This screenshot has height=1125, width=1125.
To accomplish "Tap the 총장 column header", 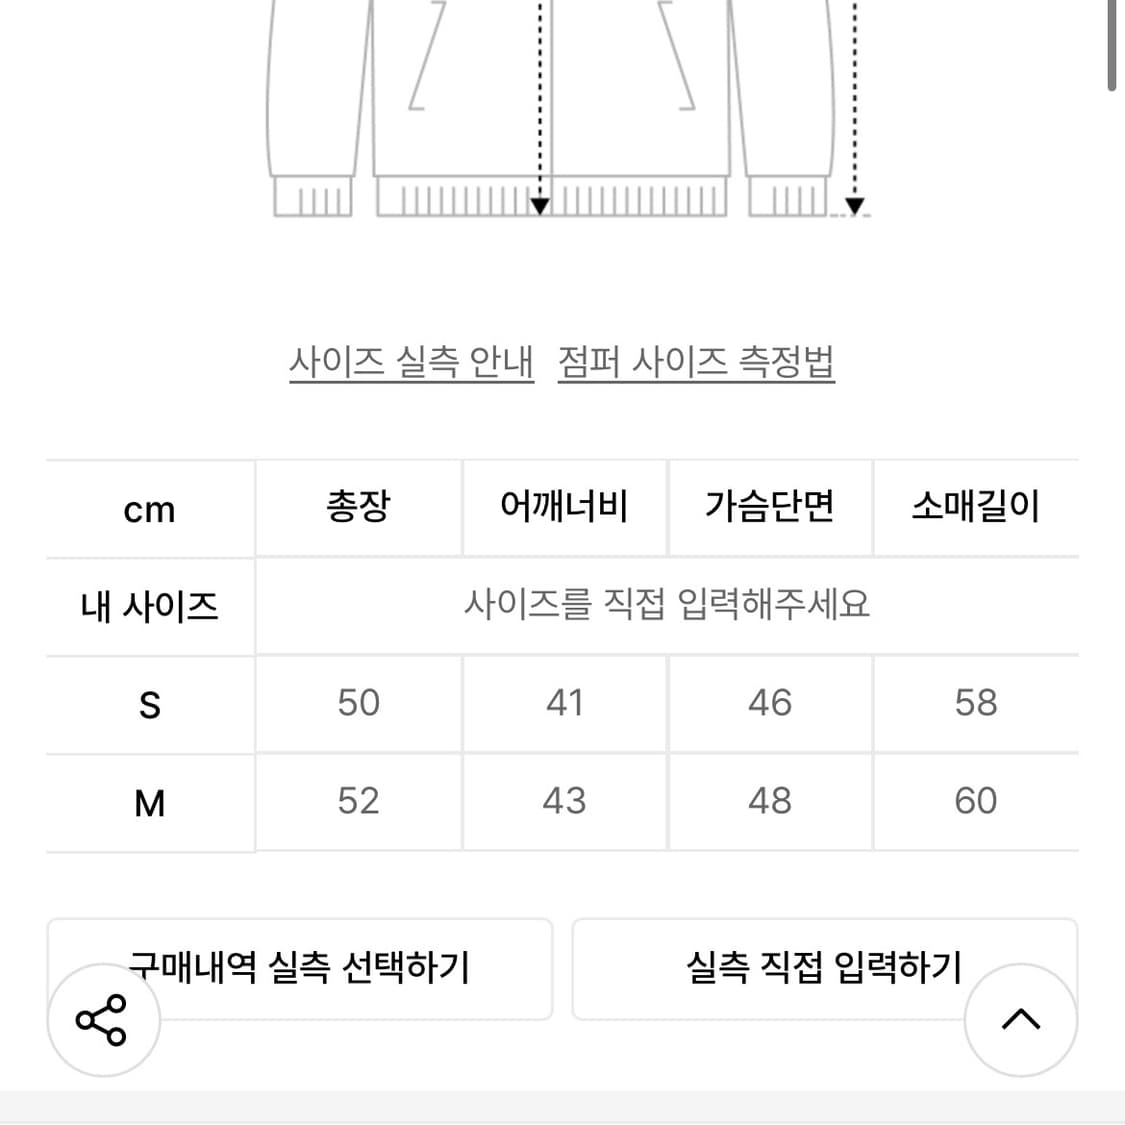I will pos(358,507).
